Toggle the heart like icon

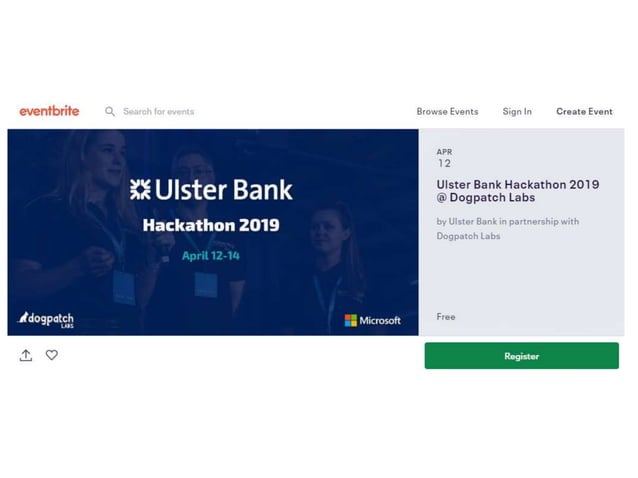pyautogui.click(x=52, y=355)
